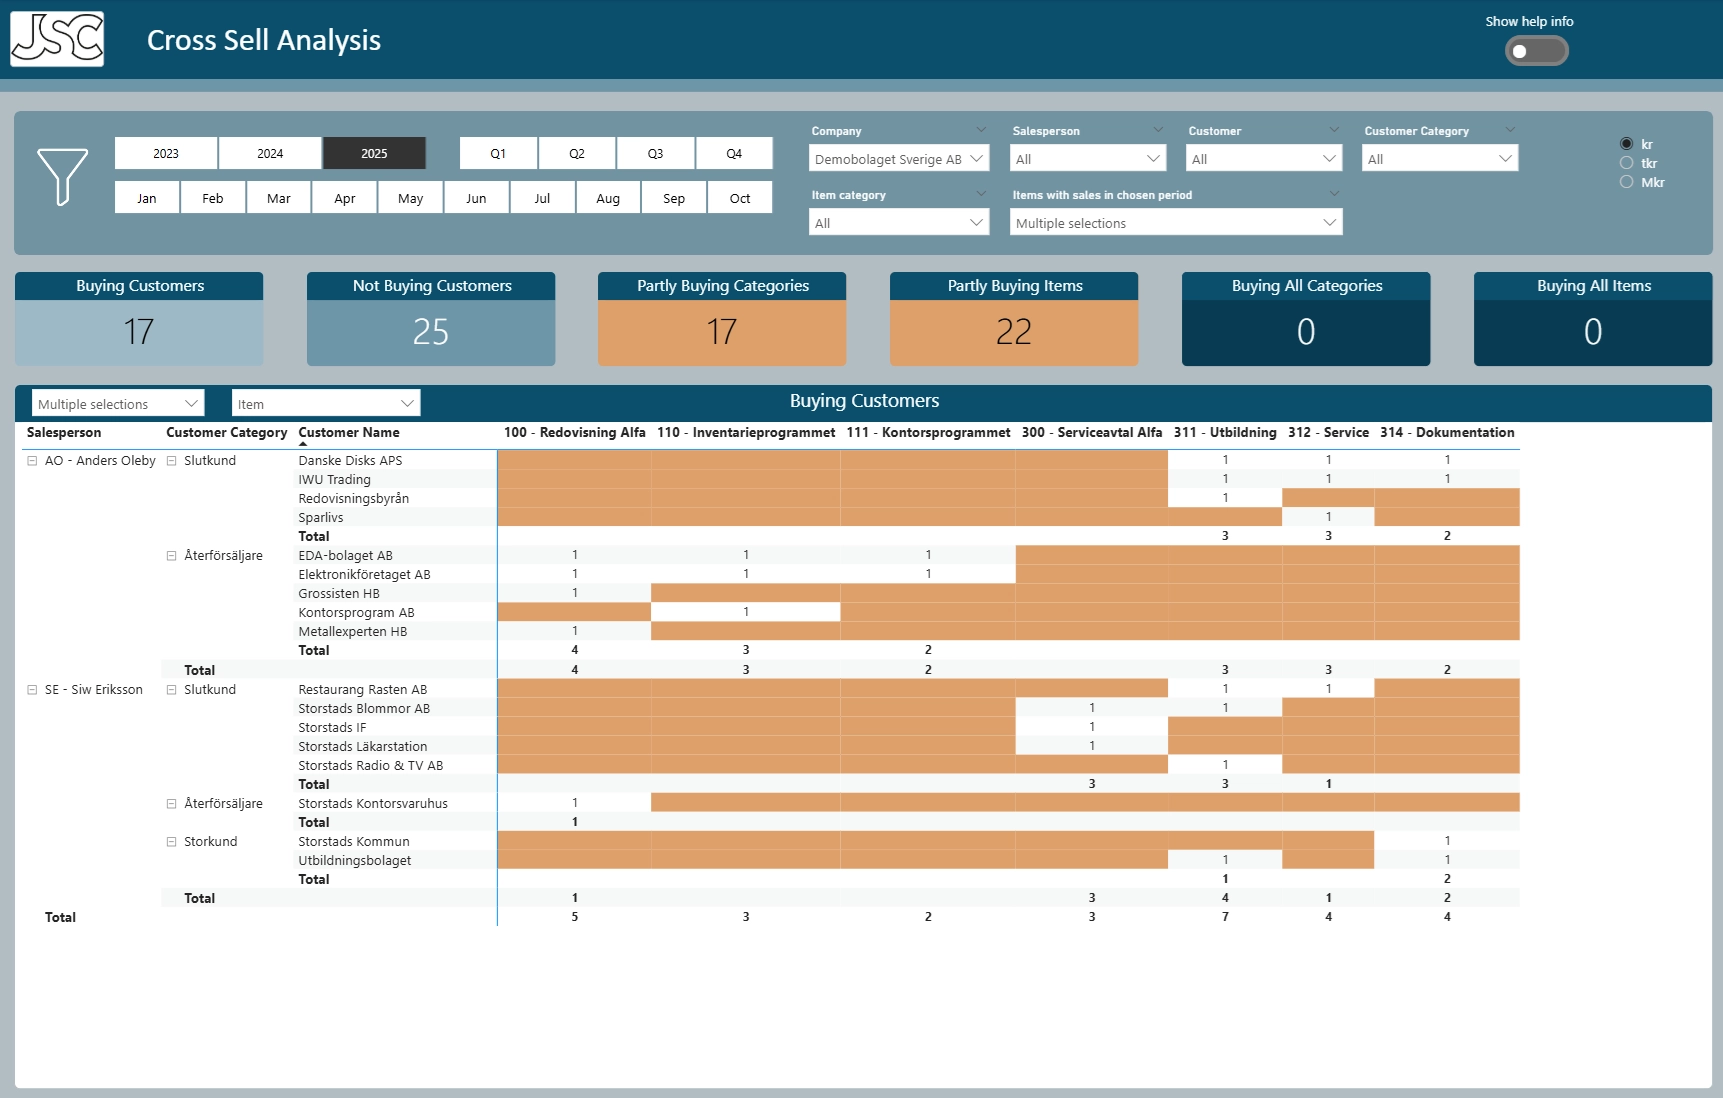Viewport: 1723px width, 1098px height.
Task: Select the Mkr currency radio button
Action: [x=1627, y=182]
